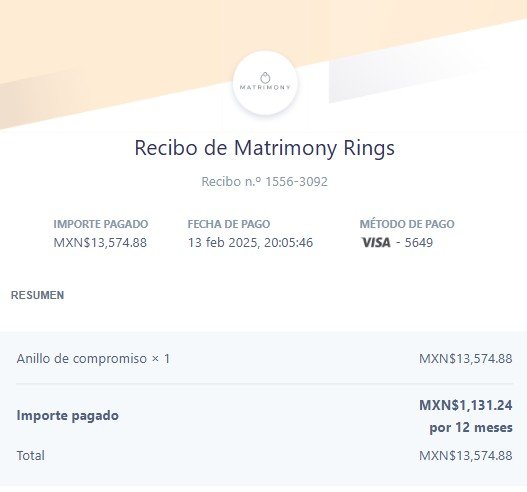Select the Total amount MXN$13,574.88
Screen dimensions: 527x492
[x=465, y=456]
